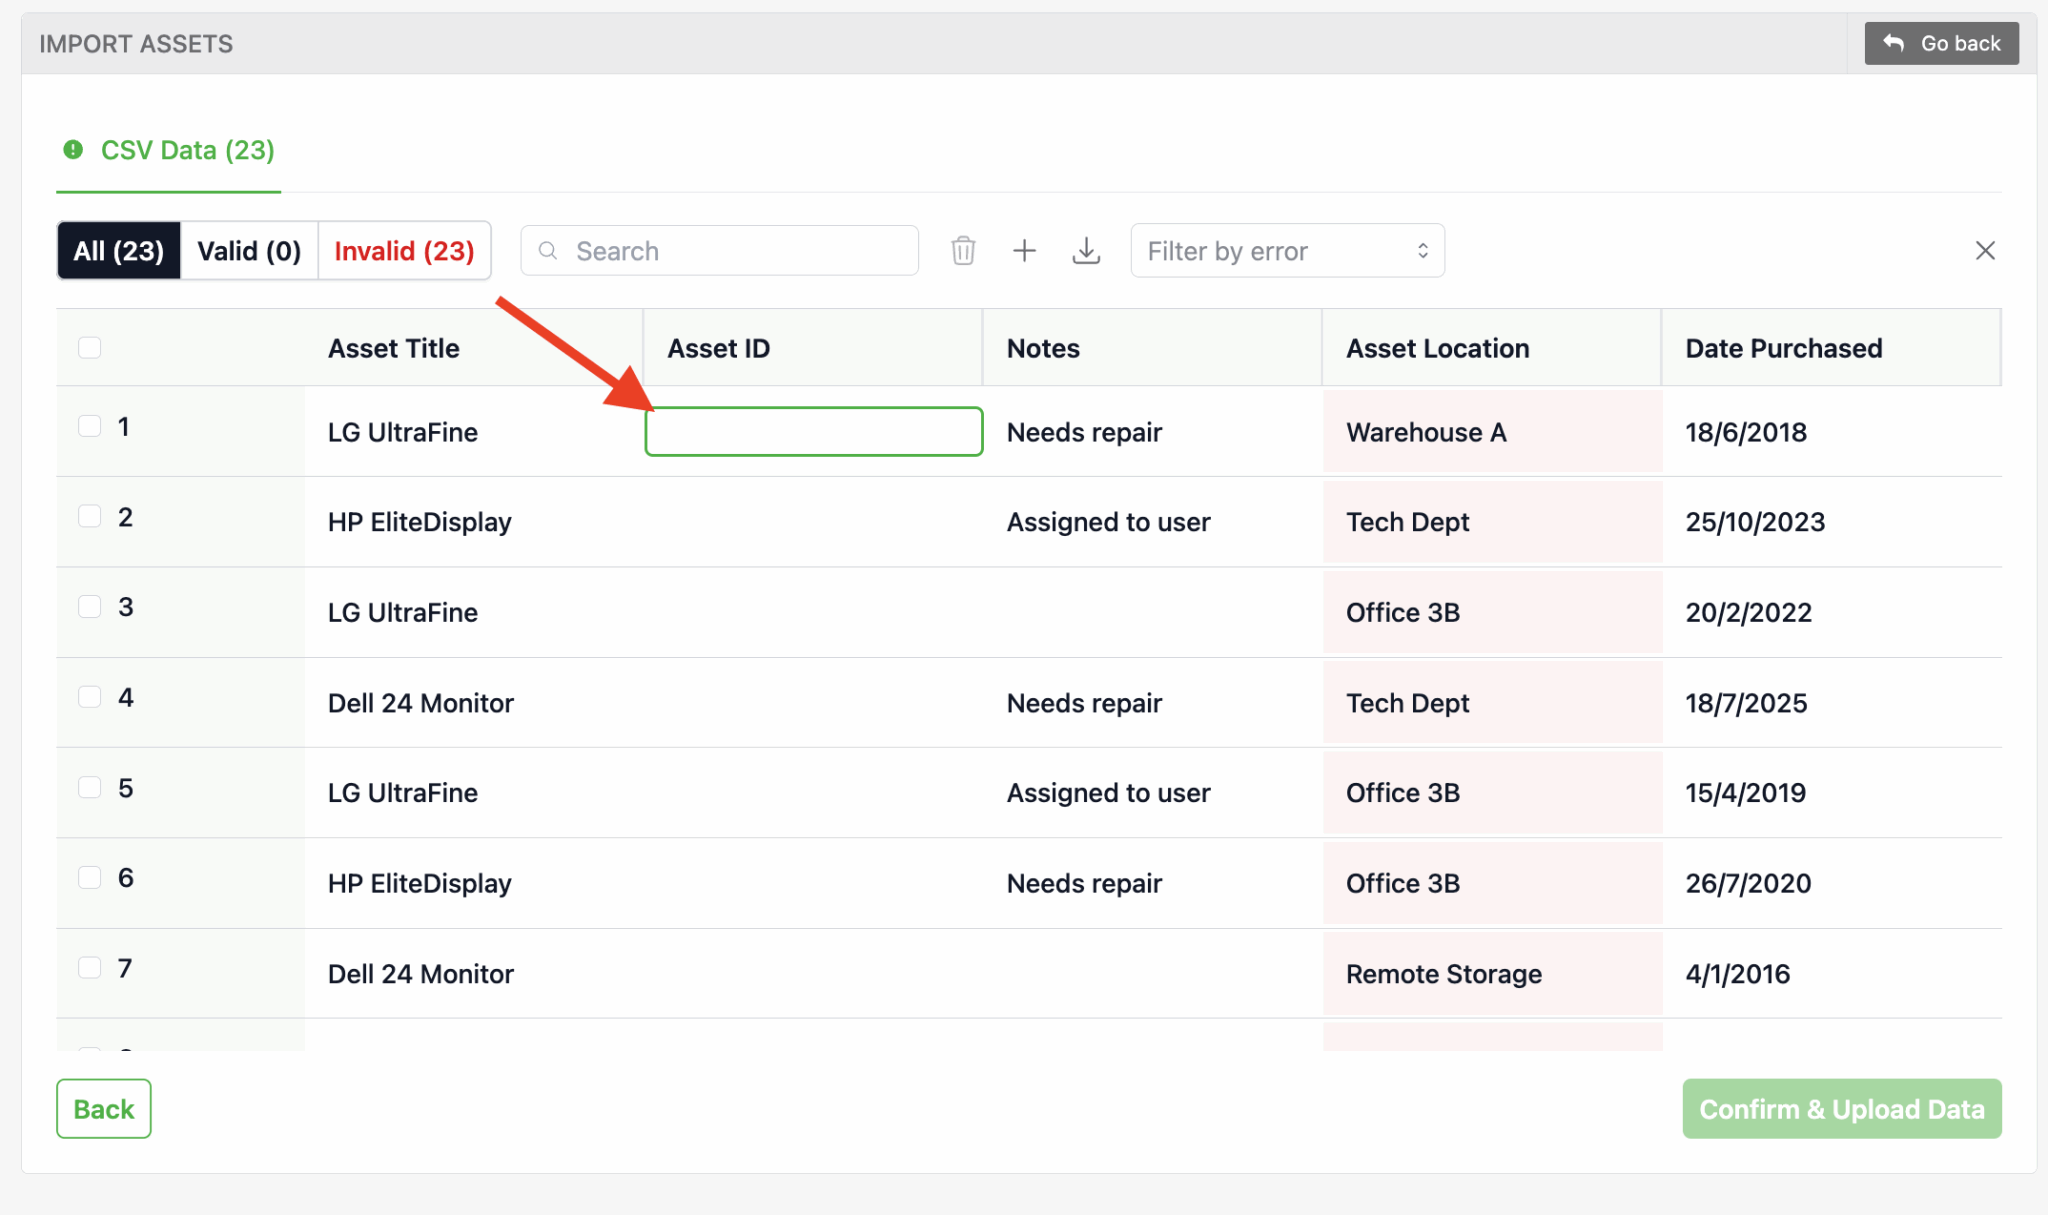Toggle the select-all header checkbox

90,347
